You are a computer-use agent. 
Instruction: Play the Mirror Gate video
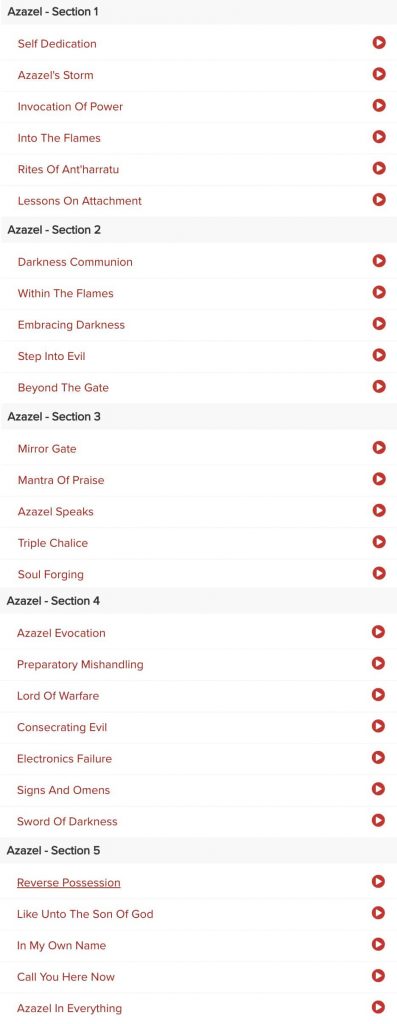tap(379, 447)
